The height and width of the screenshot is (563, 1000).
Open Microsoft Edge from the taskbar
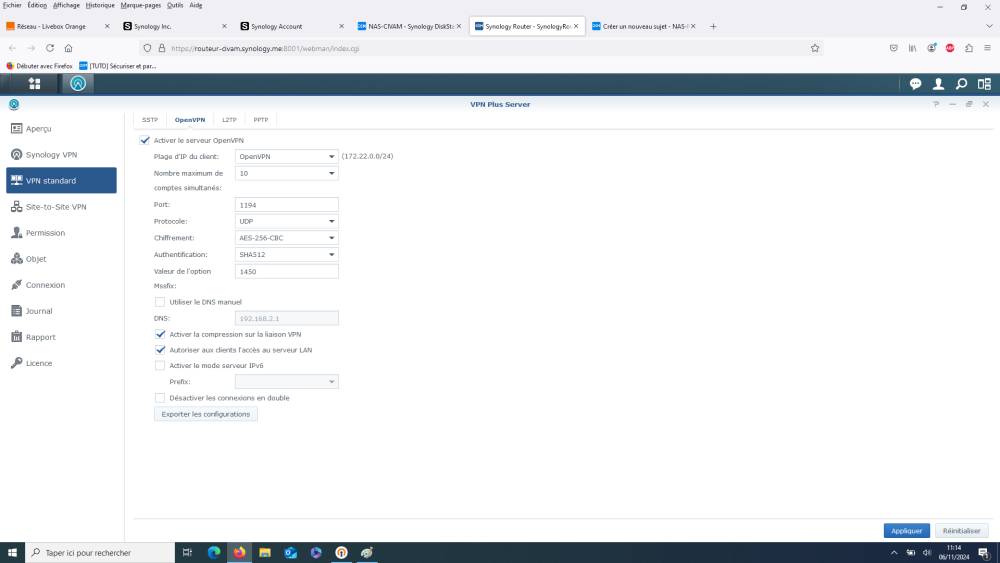click(213, 552)
